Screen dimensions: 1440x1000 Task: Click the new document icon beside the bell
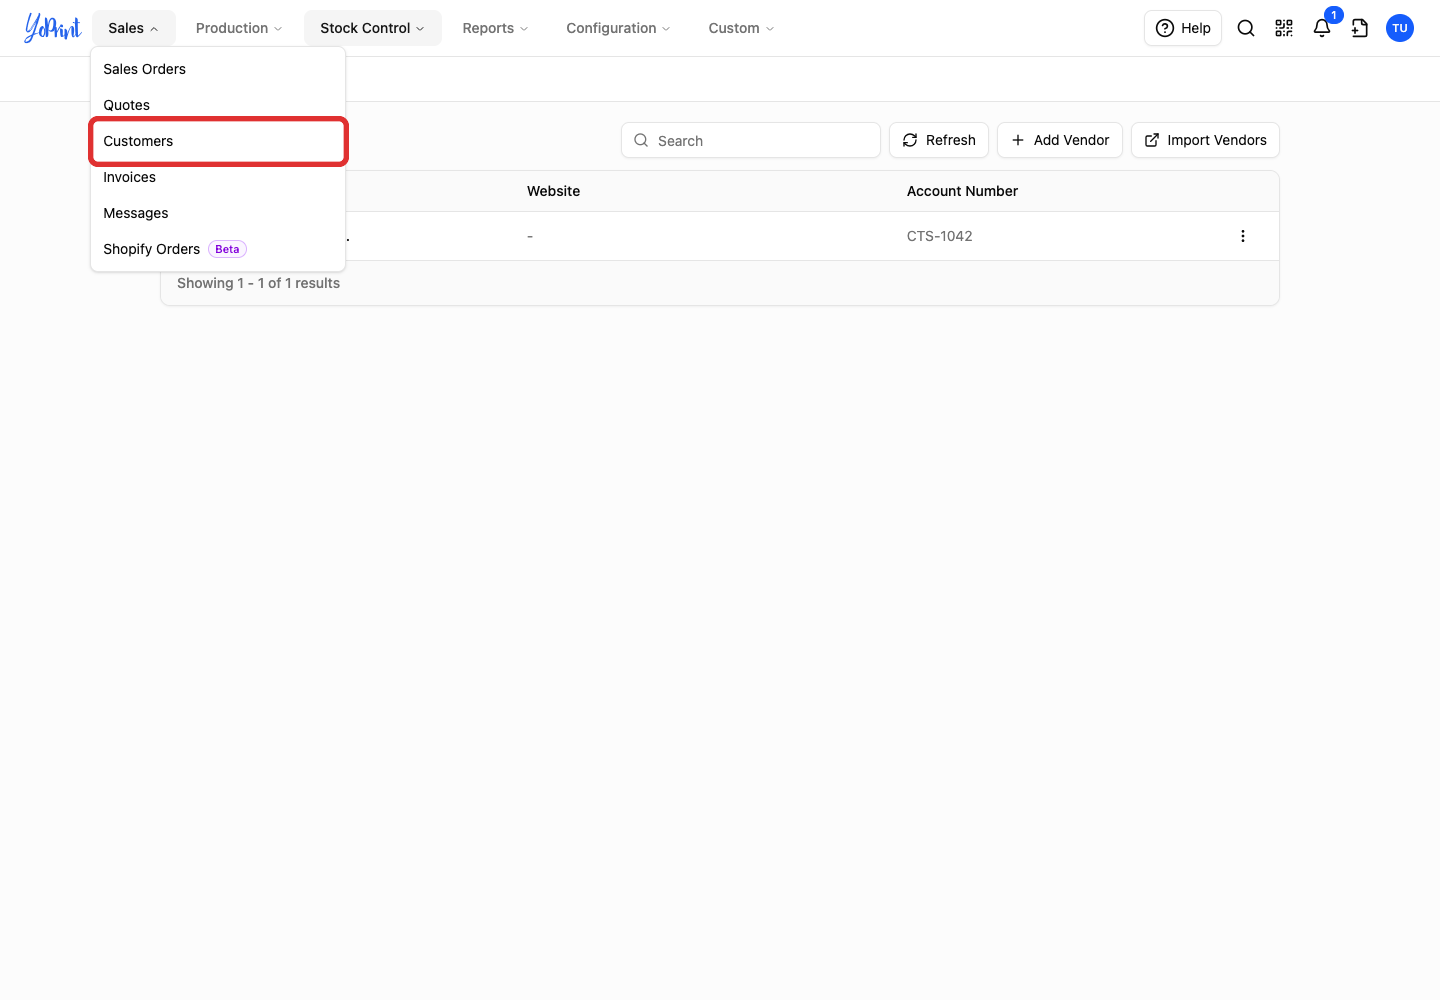(1360, 28)
